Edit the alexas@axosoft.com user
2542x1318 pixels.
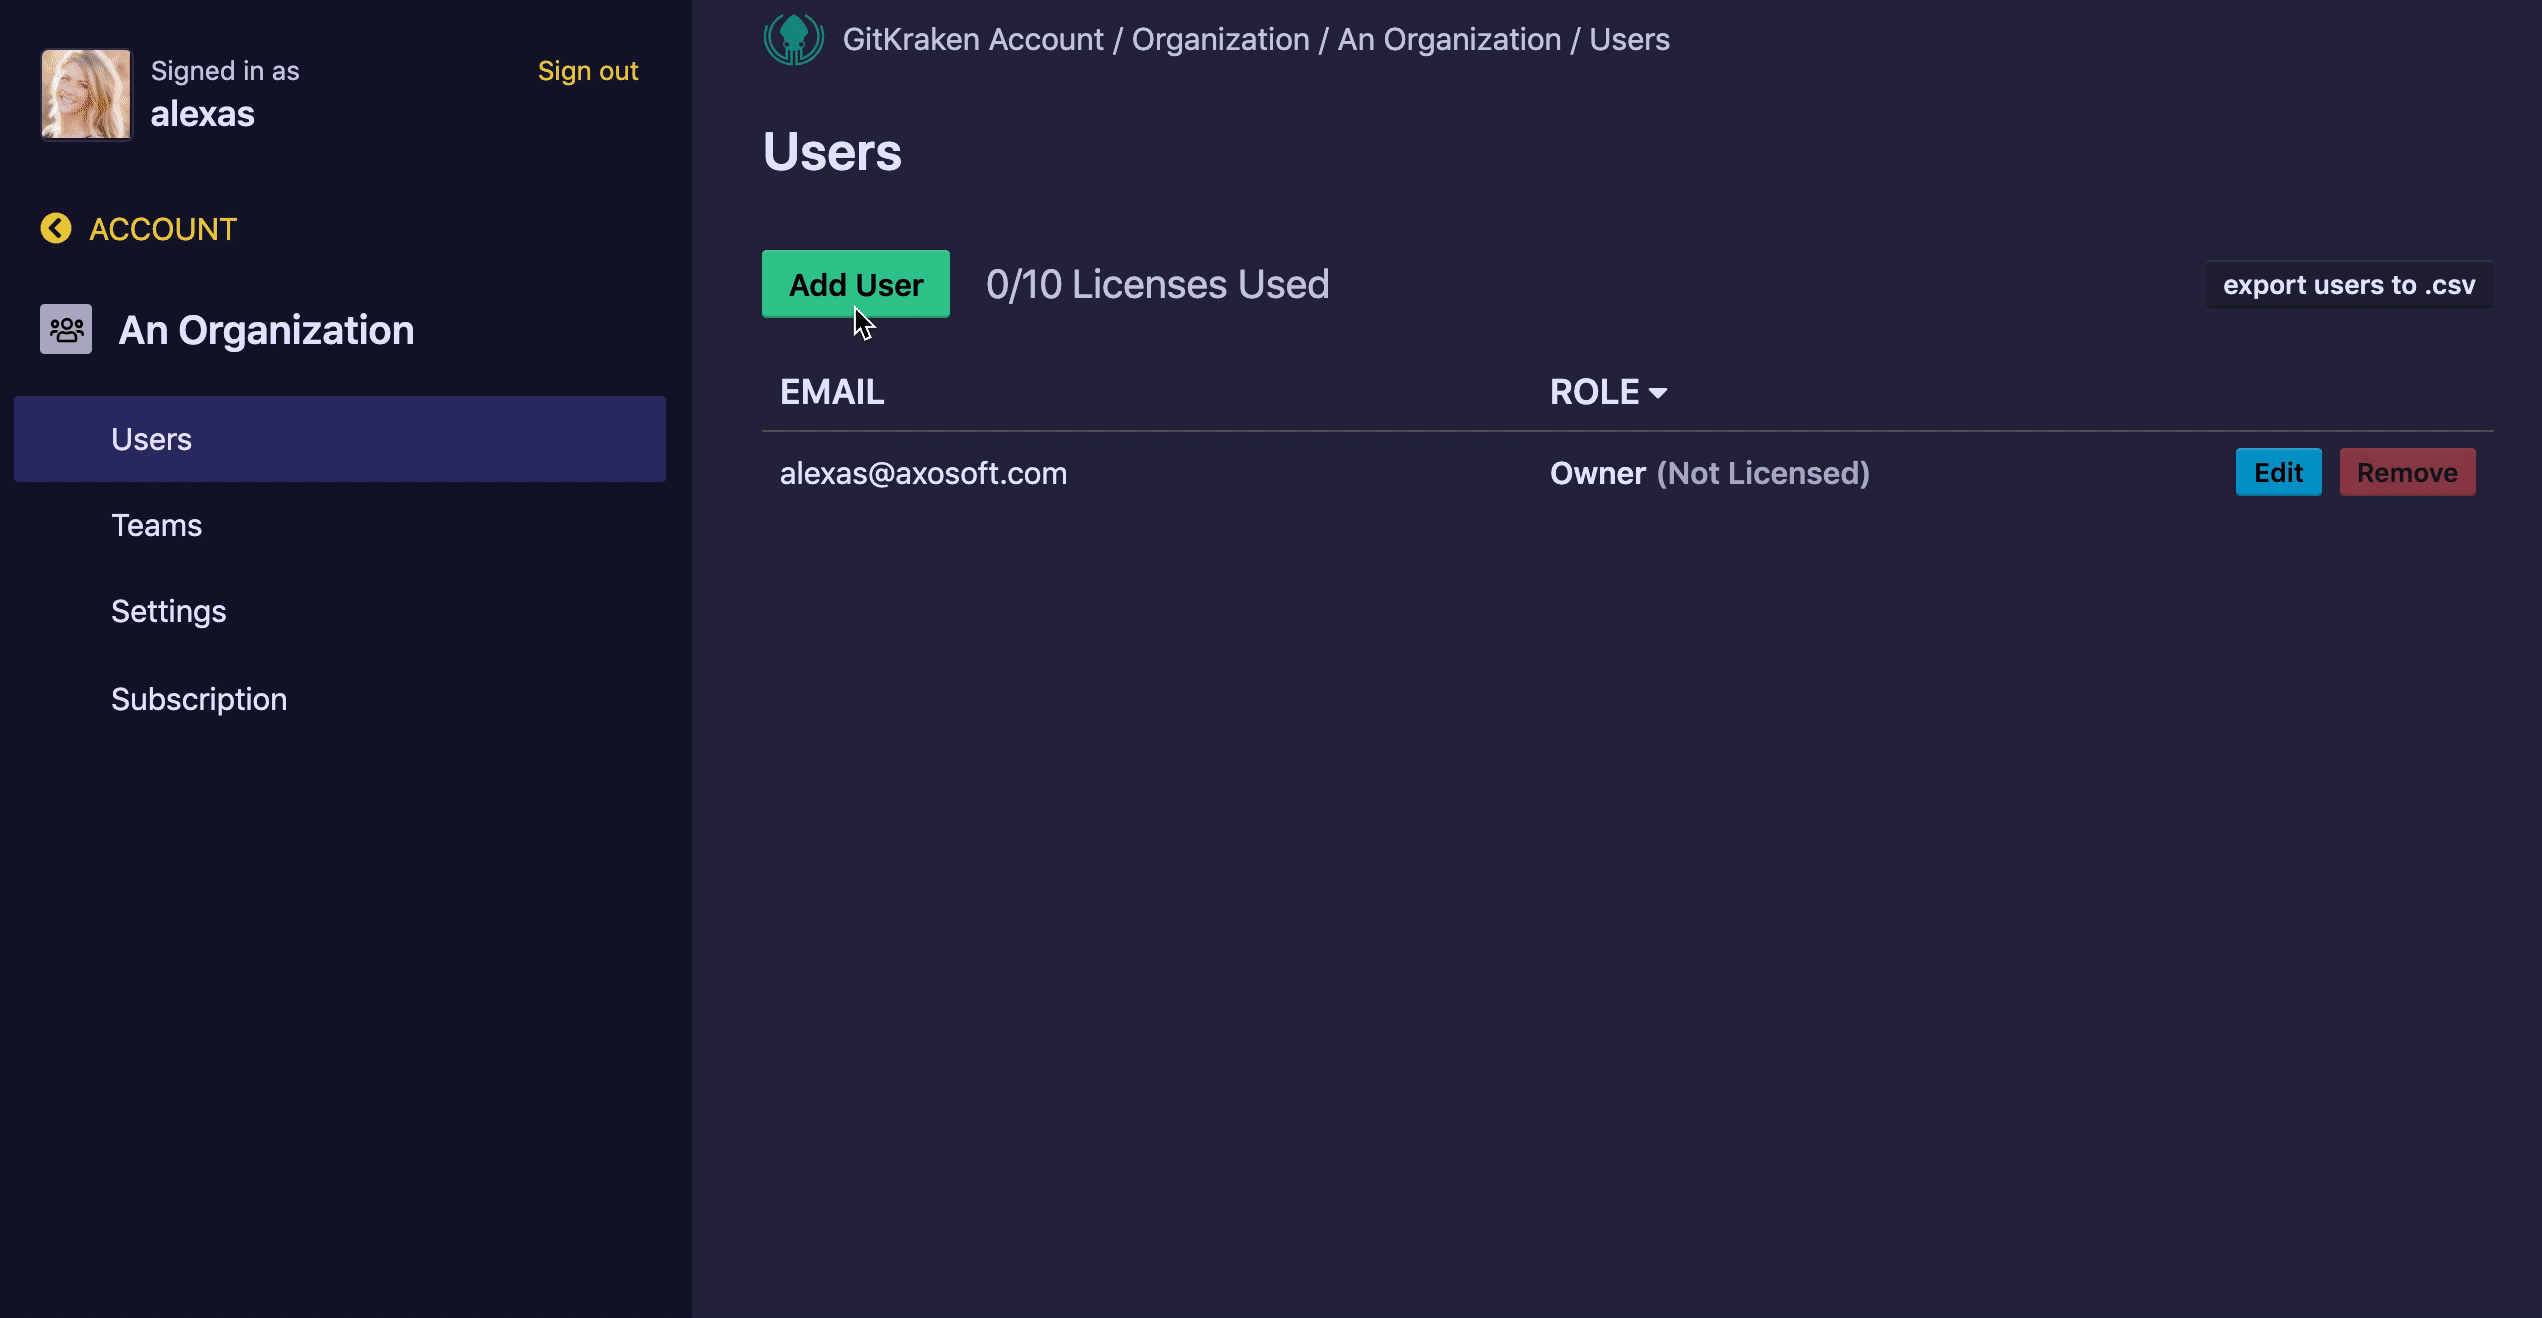pos(2278,472)
